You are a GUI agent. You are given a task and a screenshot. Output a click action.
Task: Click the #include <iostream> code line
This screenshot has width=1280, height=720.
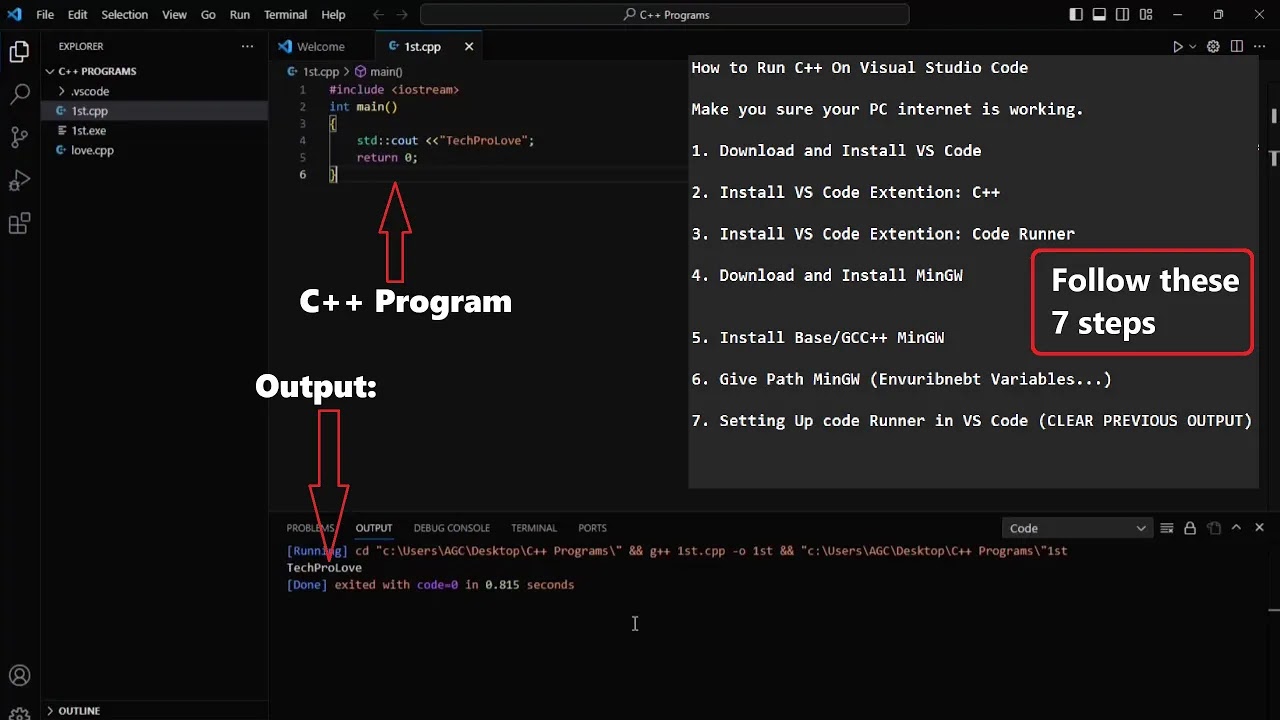click(x=394, y=89)
